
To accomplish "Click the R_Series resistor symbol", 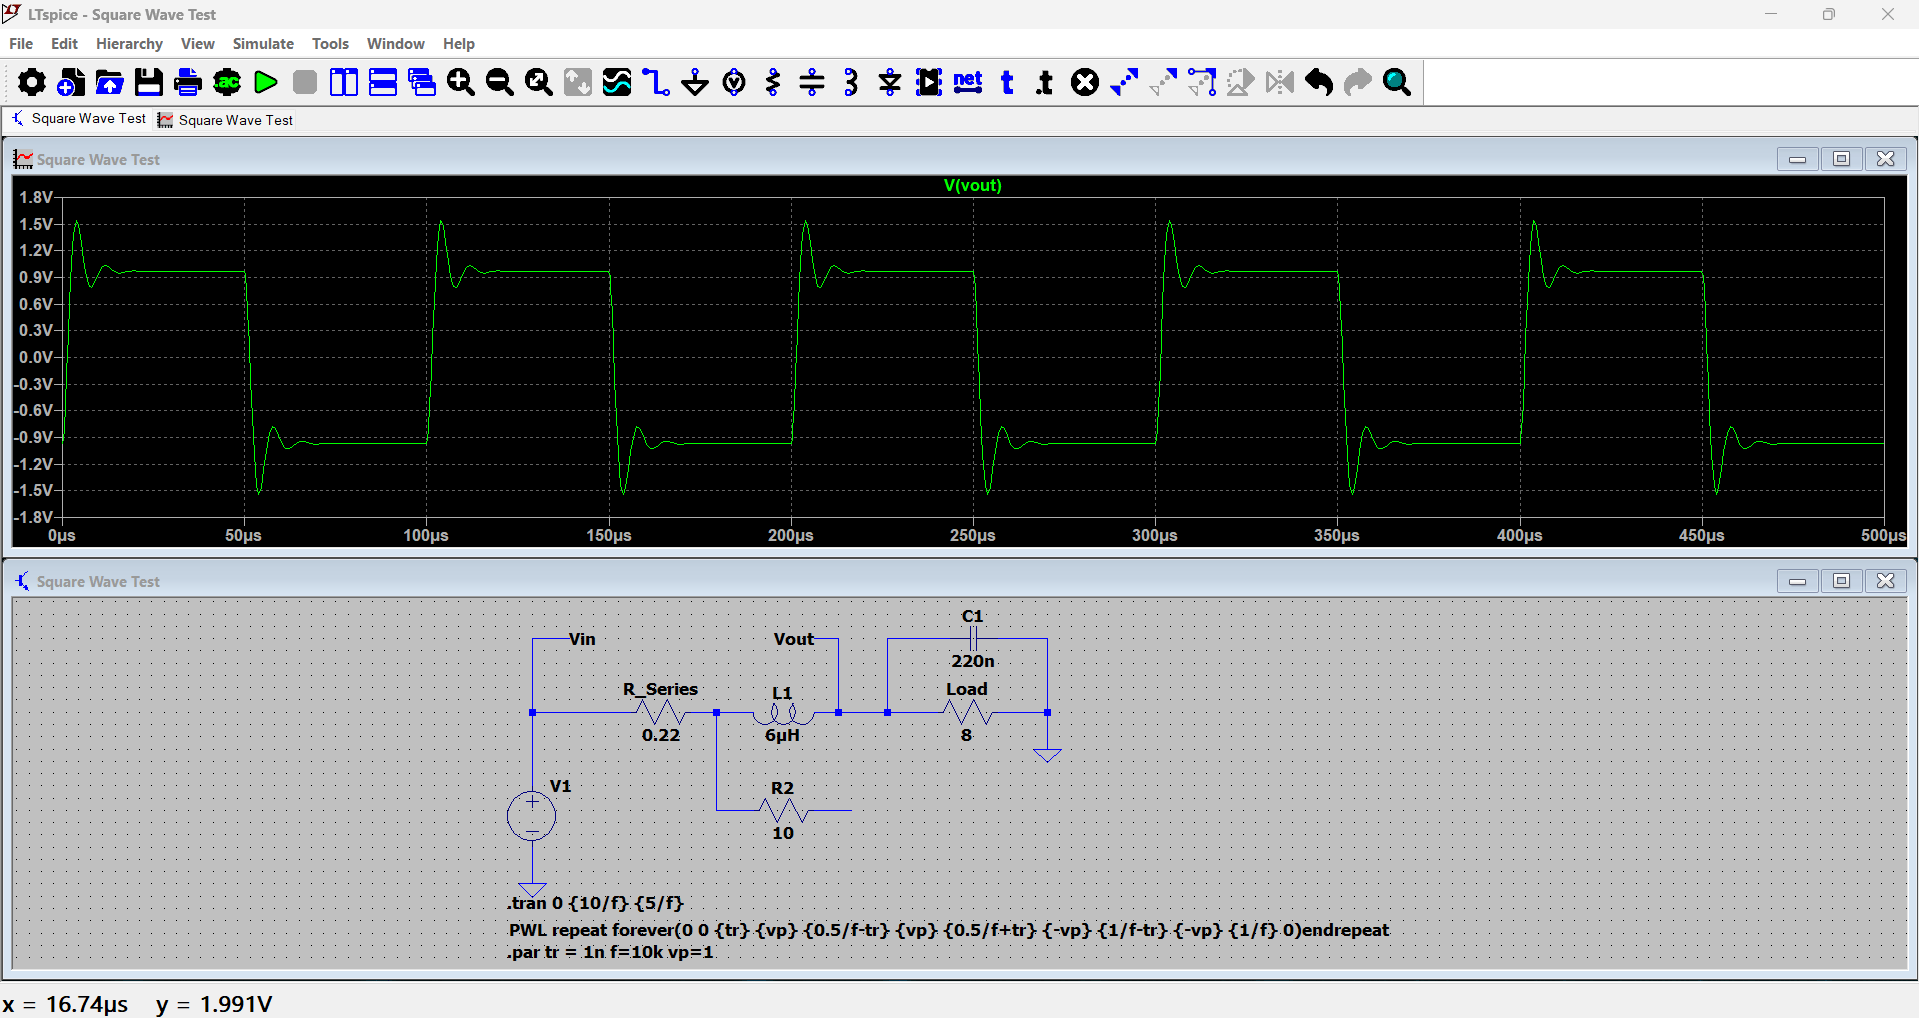I will pos(661,712).
